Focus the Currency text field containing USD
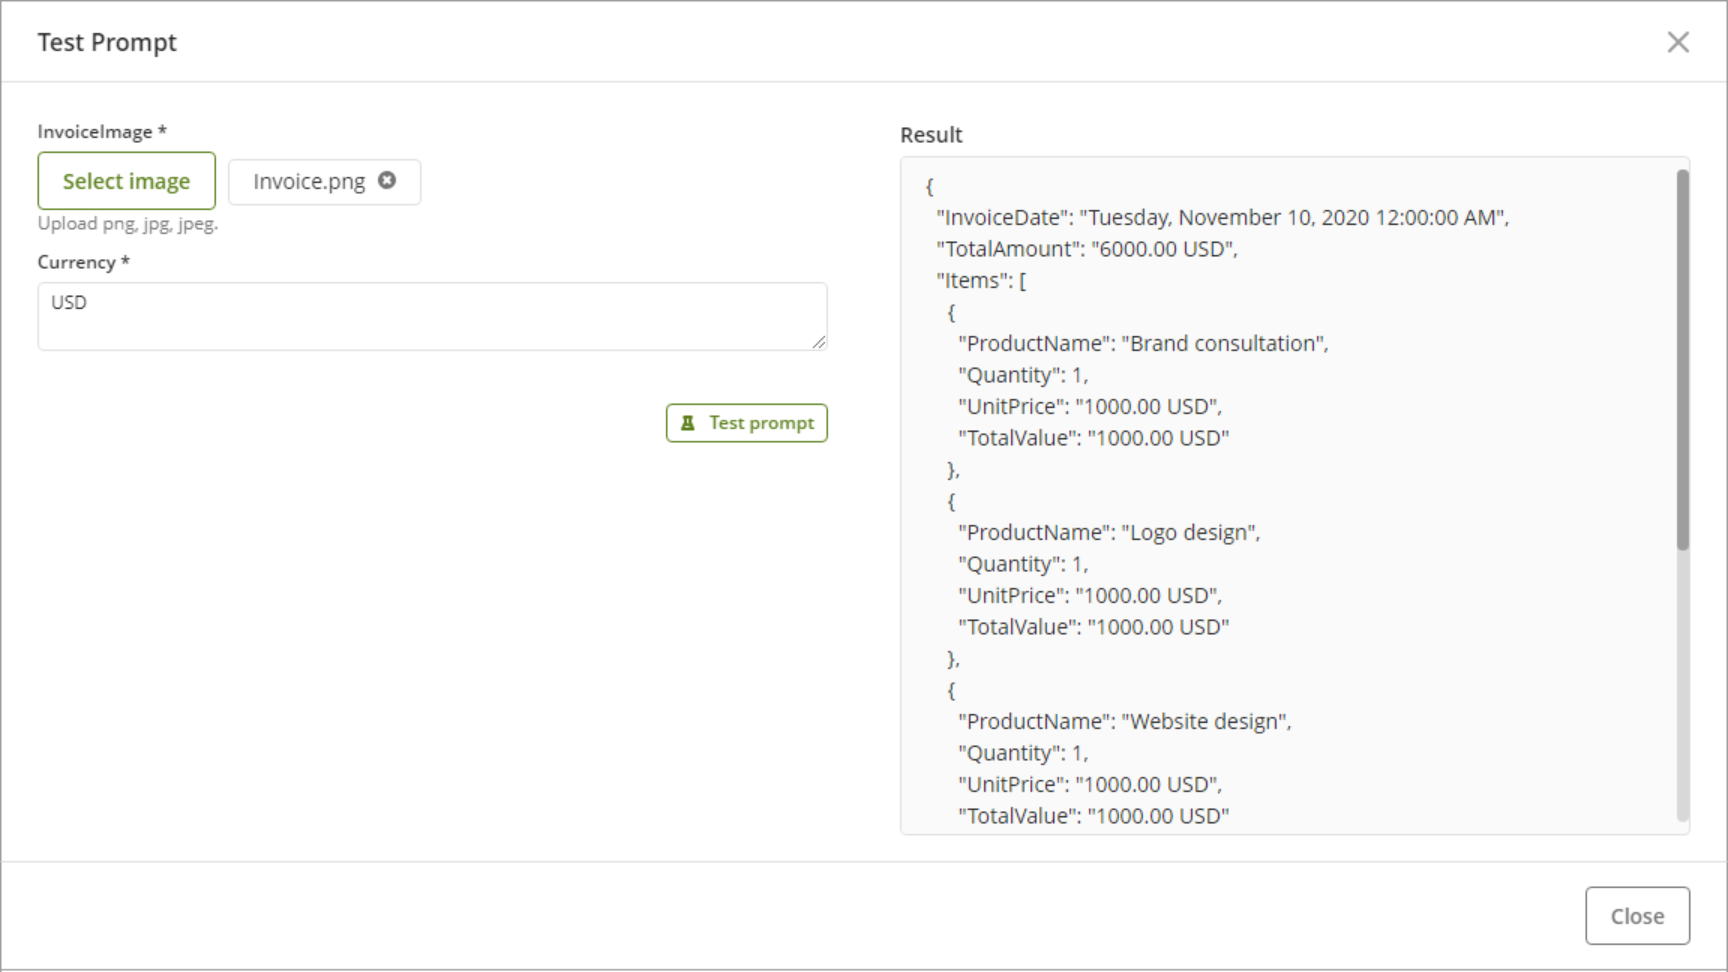This screenshot has height=972, width=1728. (x=431, y=316)
